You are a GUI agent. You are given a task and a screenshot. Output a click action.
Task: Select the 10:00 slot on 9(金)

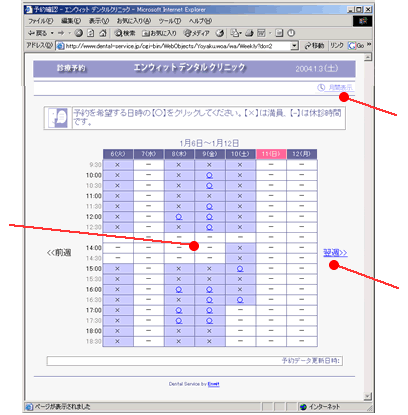tap(209, 175)
